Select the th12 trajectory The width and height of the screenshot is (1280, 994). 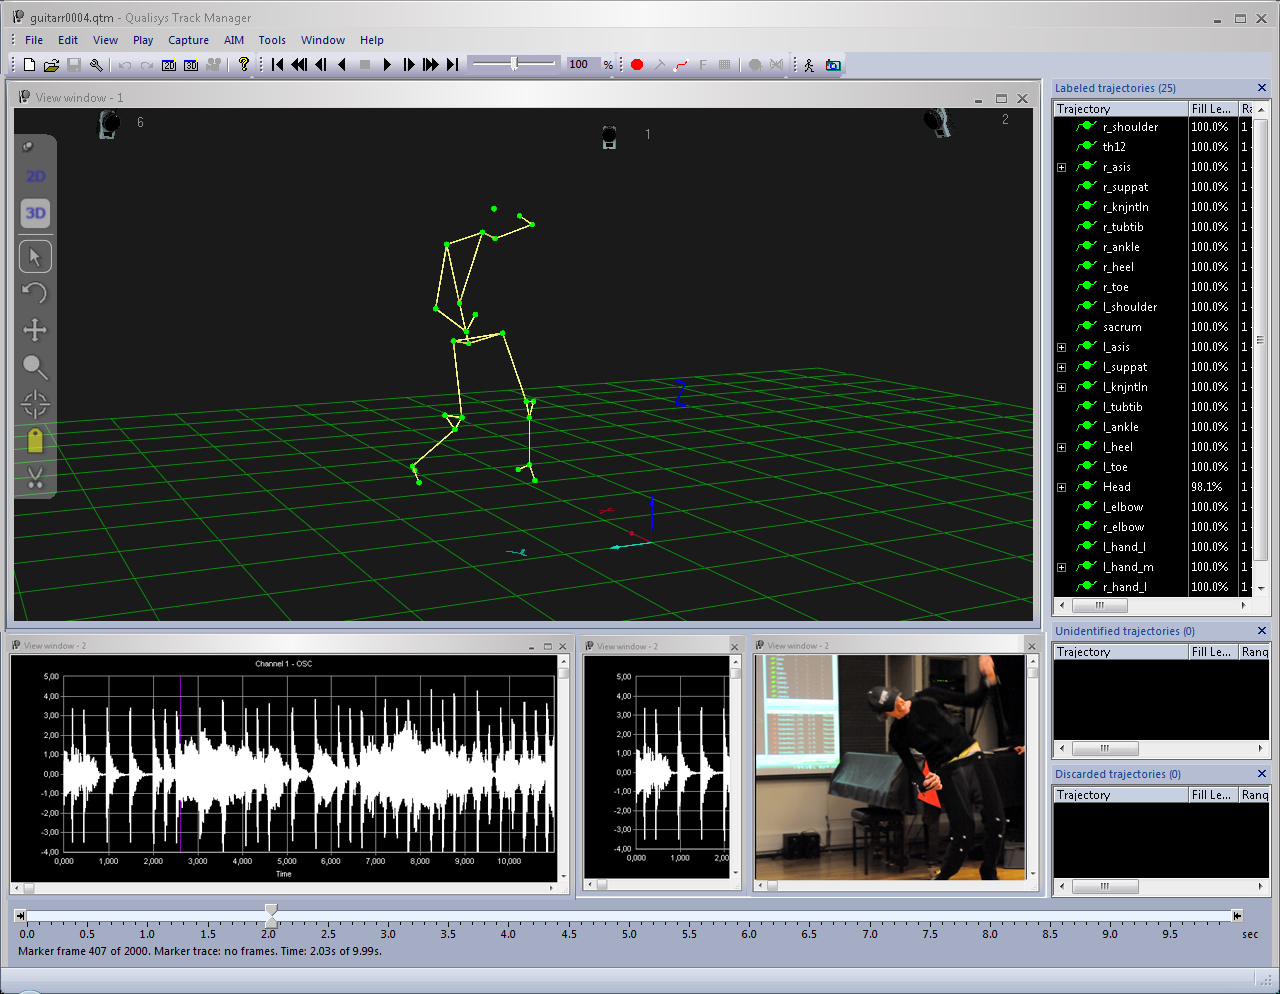[1114, 147]
